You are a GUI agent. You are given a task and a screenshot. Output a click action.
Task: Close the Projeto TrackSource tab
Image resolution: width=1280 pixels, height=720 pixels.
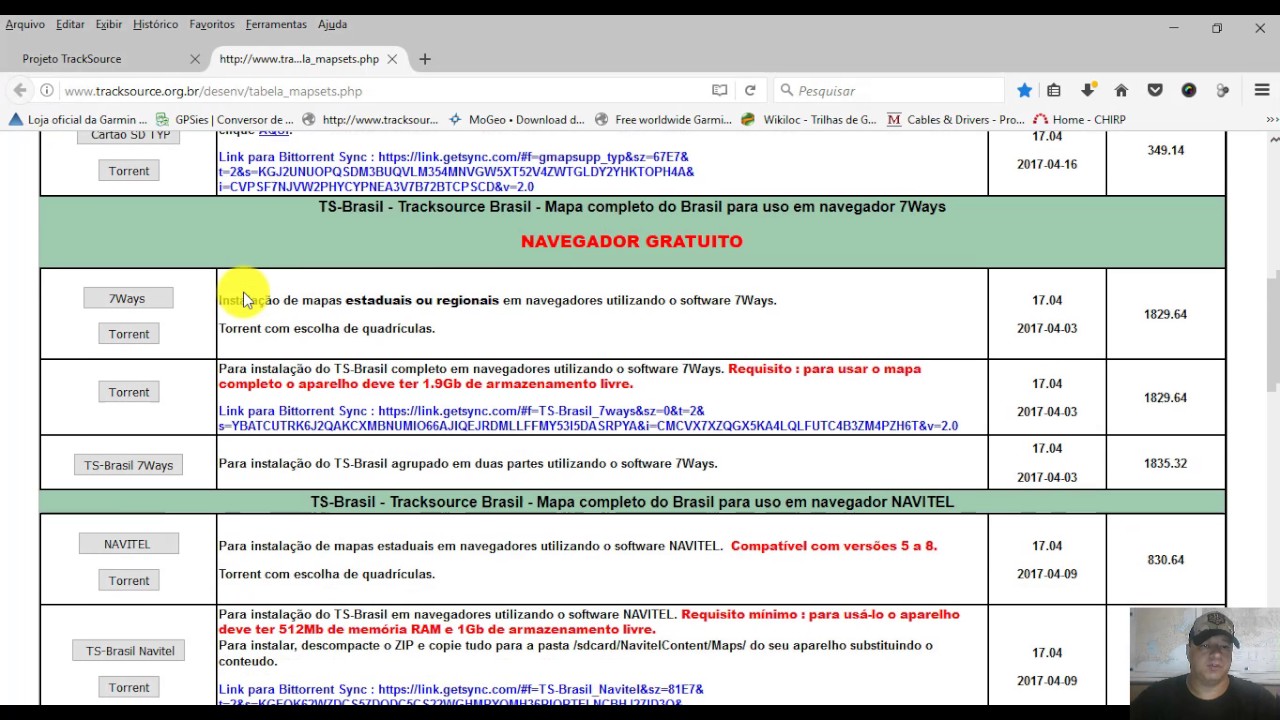click(x=195, y=59)
